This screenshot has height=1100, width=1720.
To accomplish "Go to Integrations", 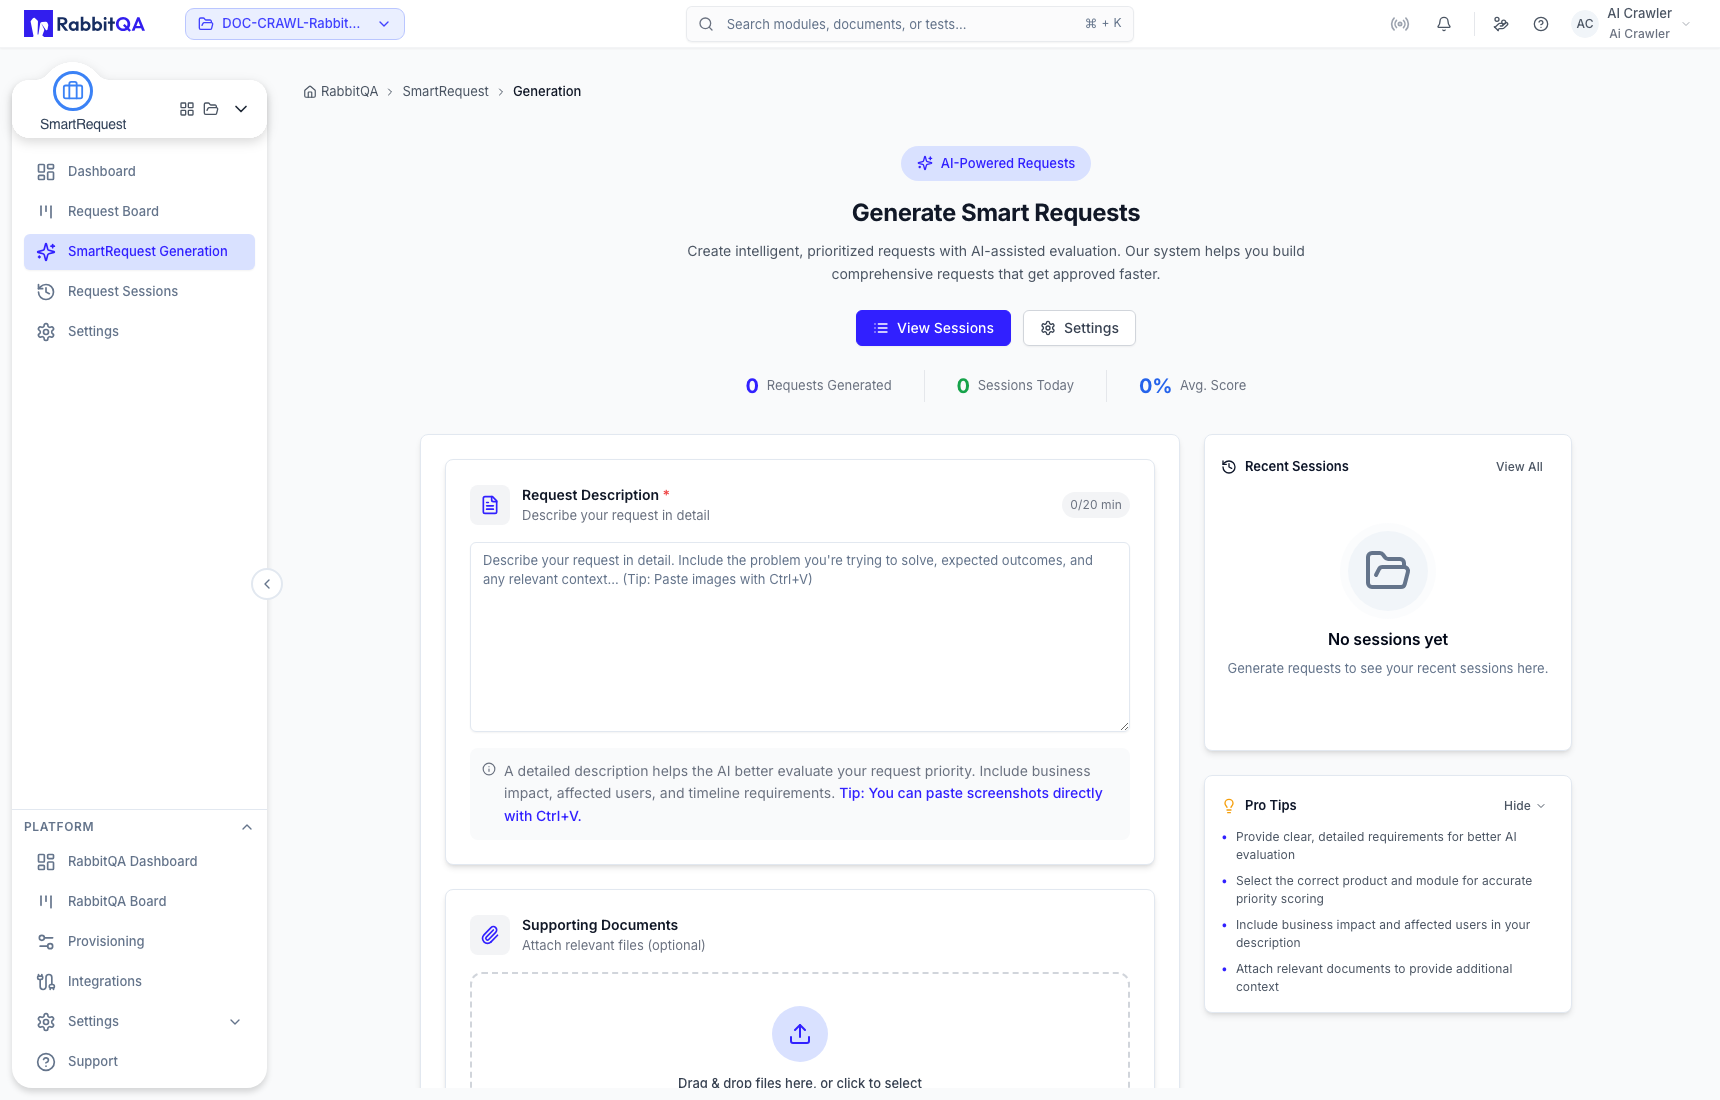I will (x=139, y=982).
